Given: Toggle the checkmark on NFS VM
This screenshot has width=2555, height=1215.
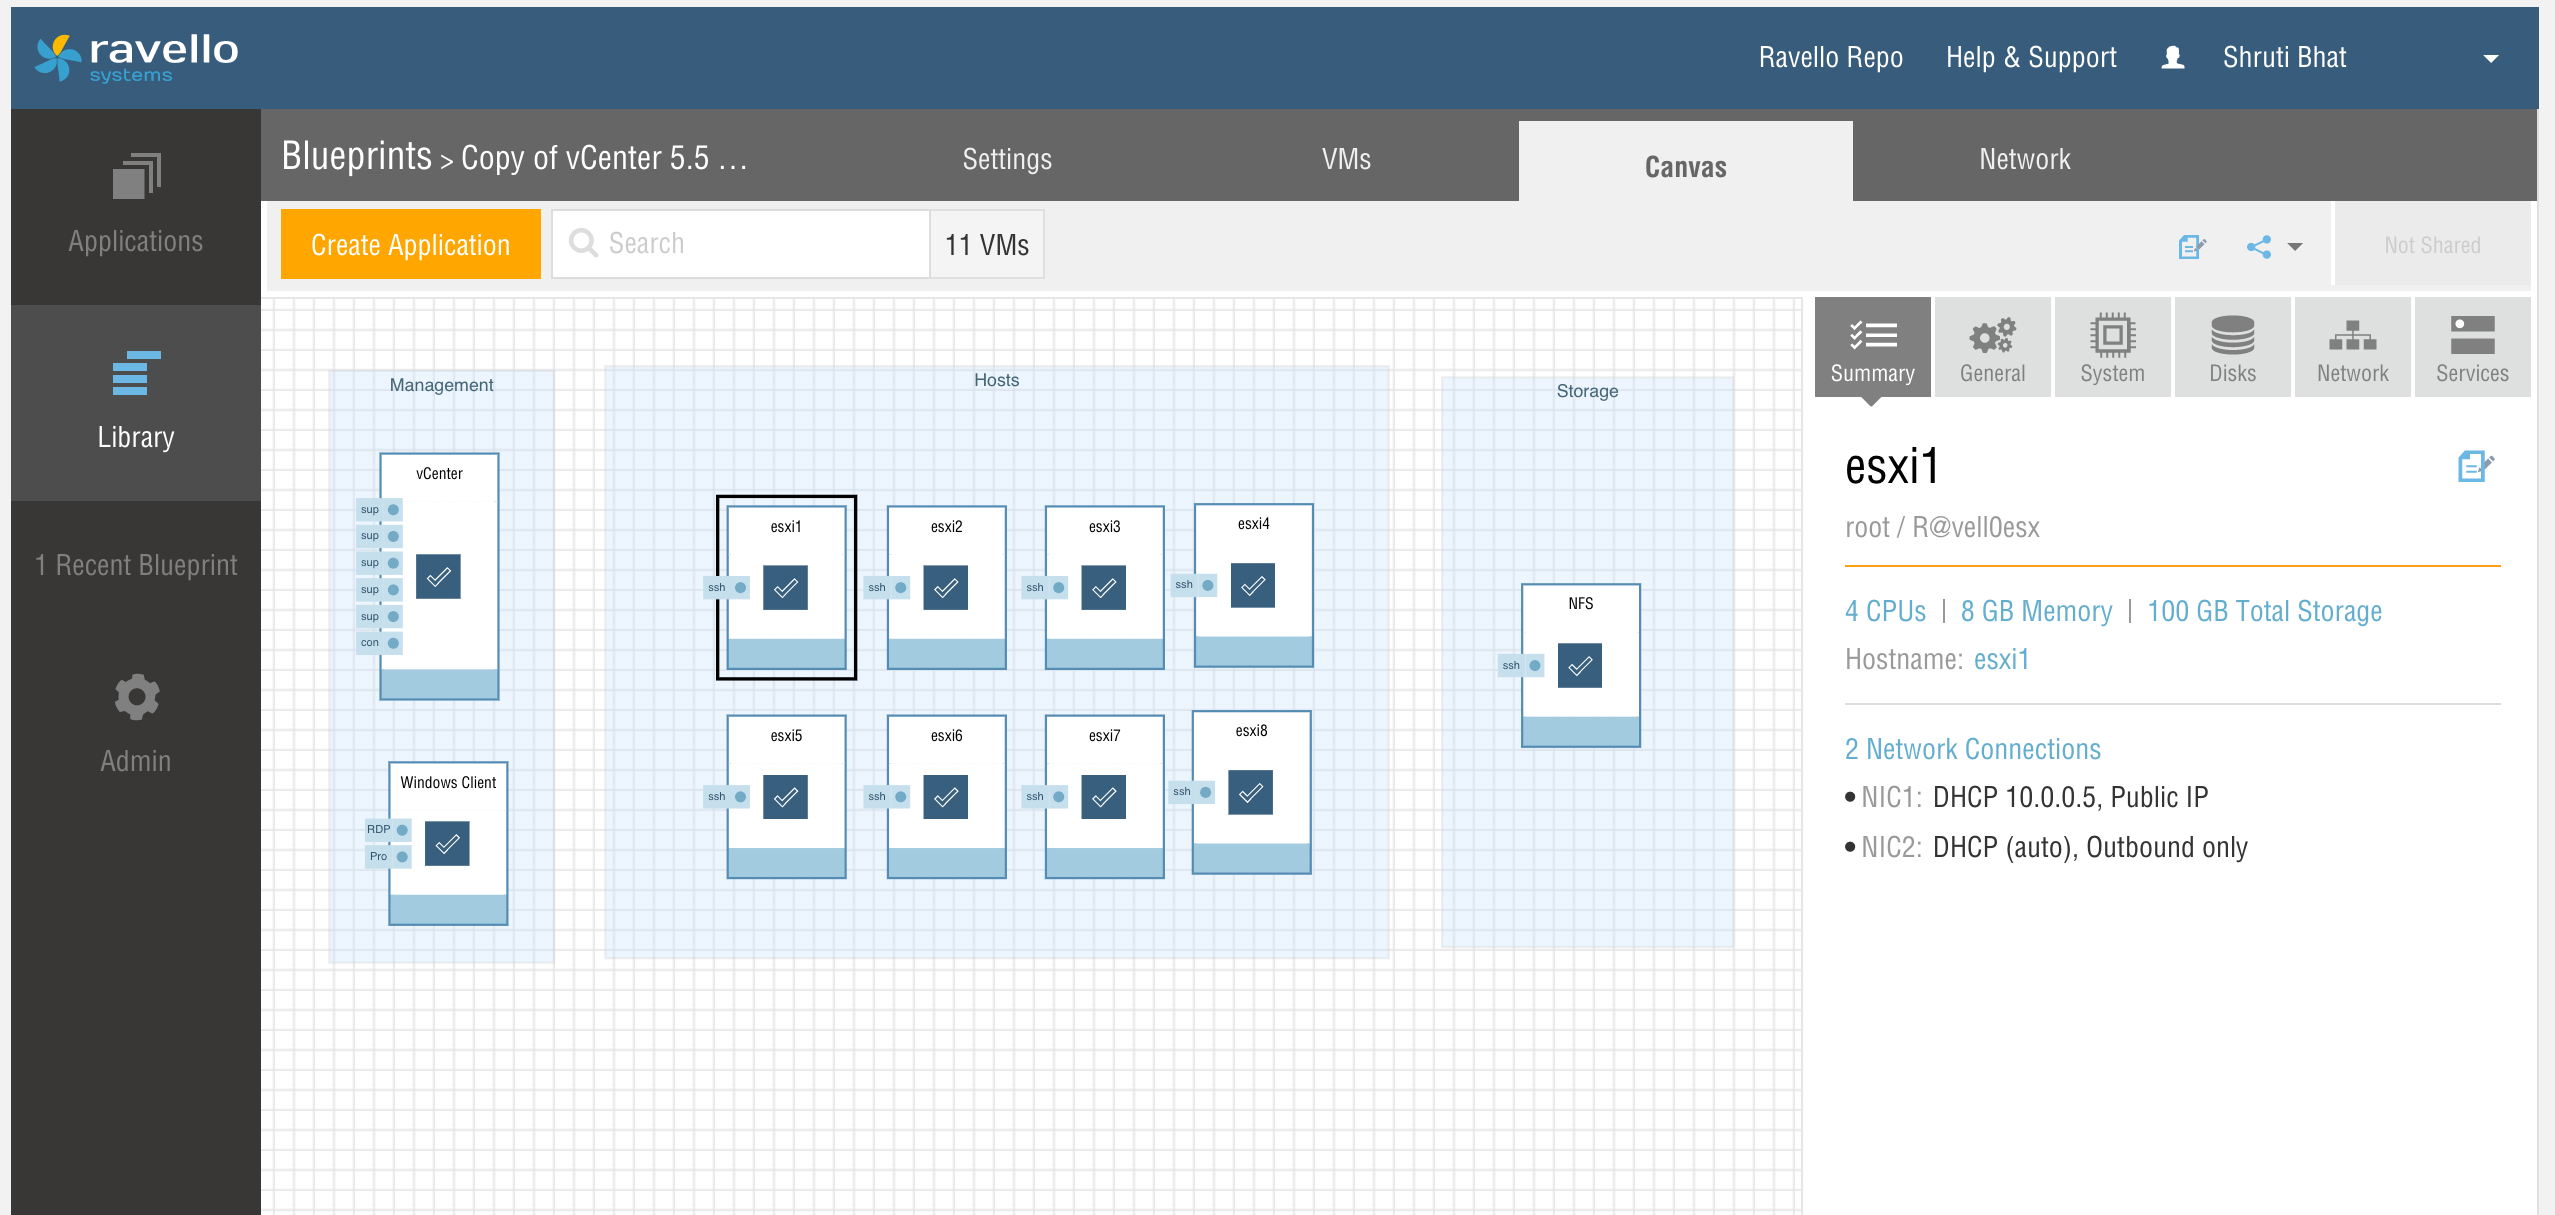Looking at the screenshot, I should click(x=1579, y=665).
